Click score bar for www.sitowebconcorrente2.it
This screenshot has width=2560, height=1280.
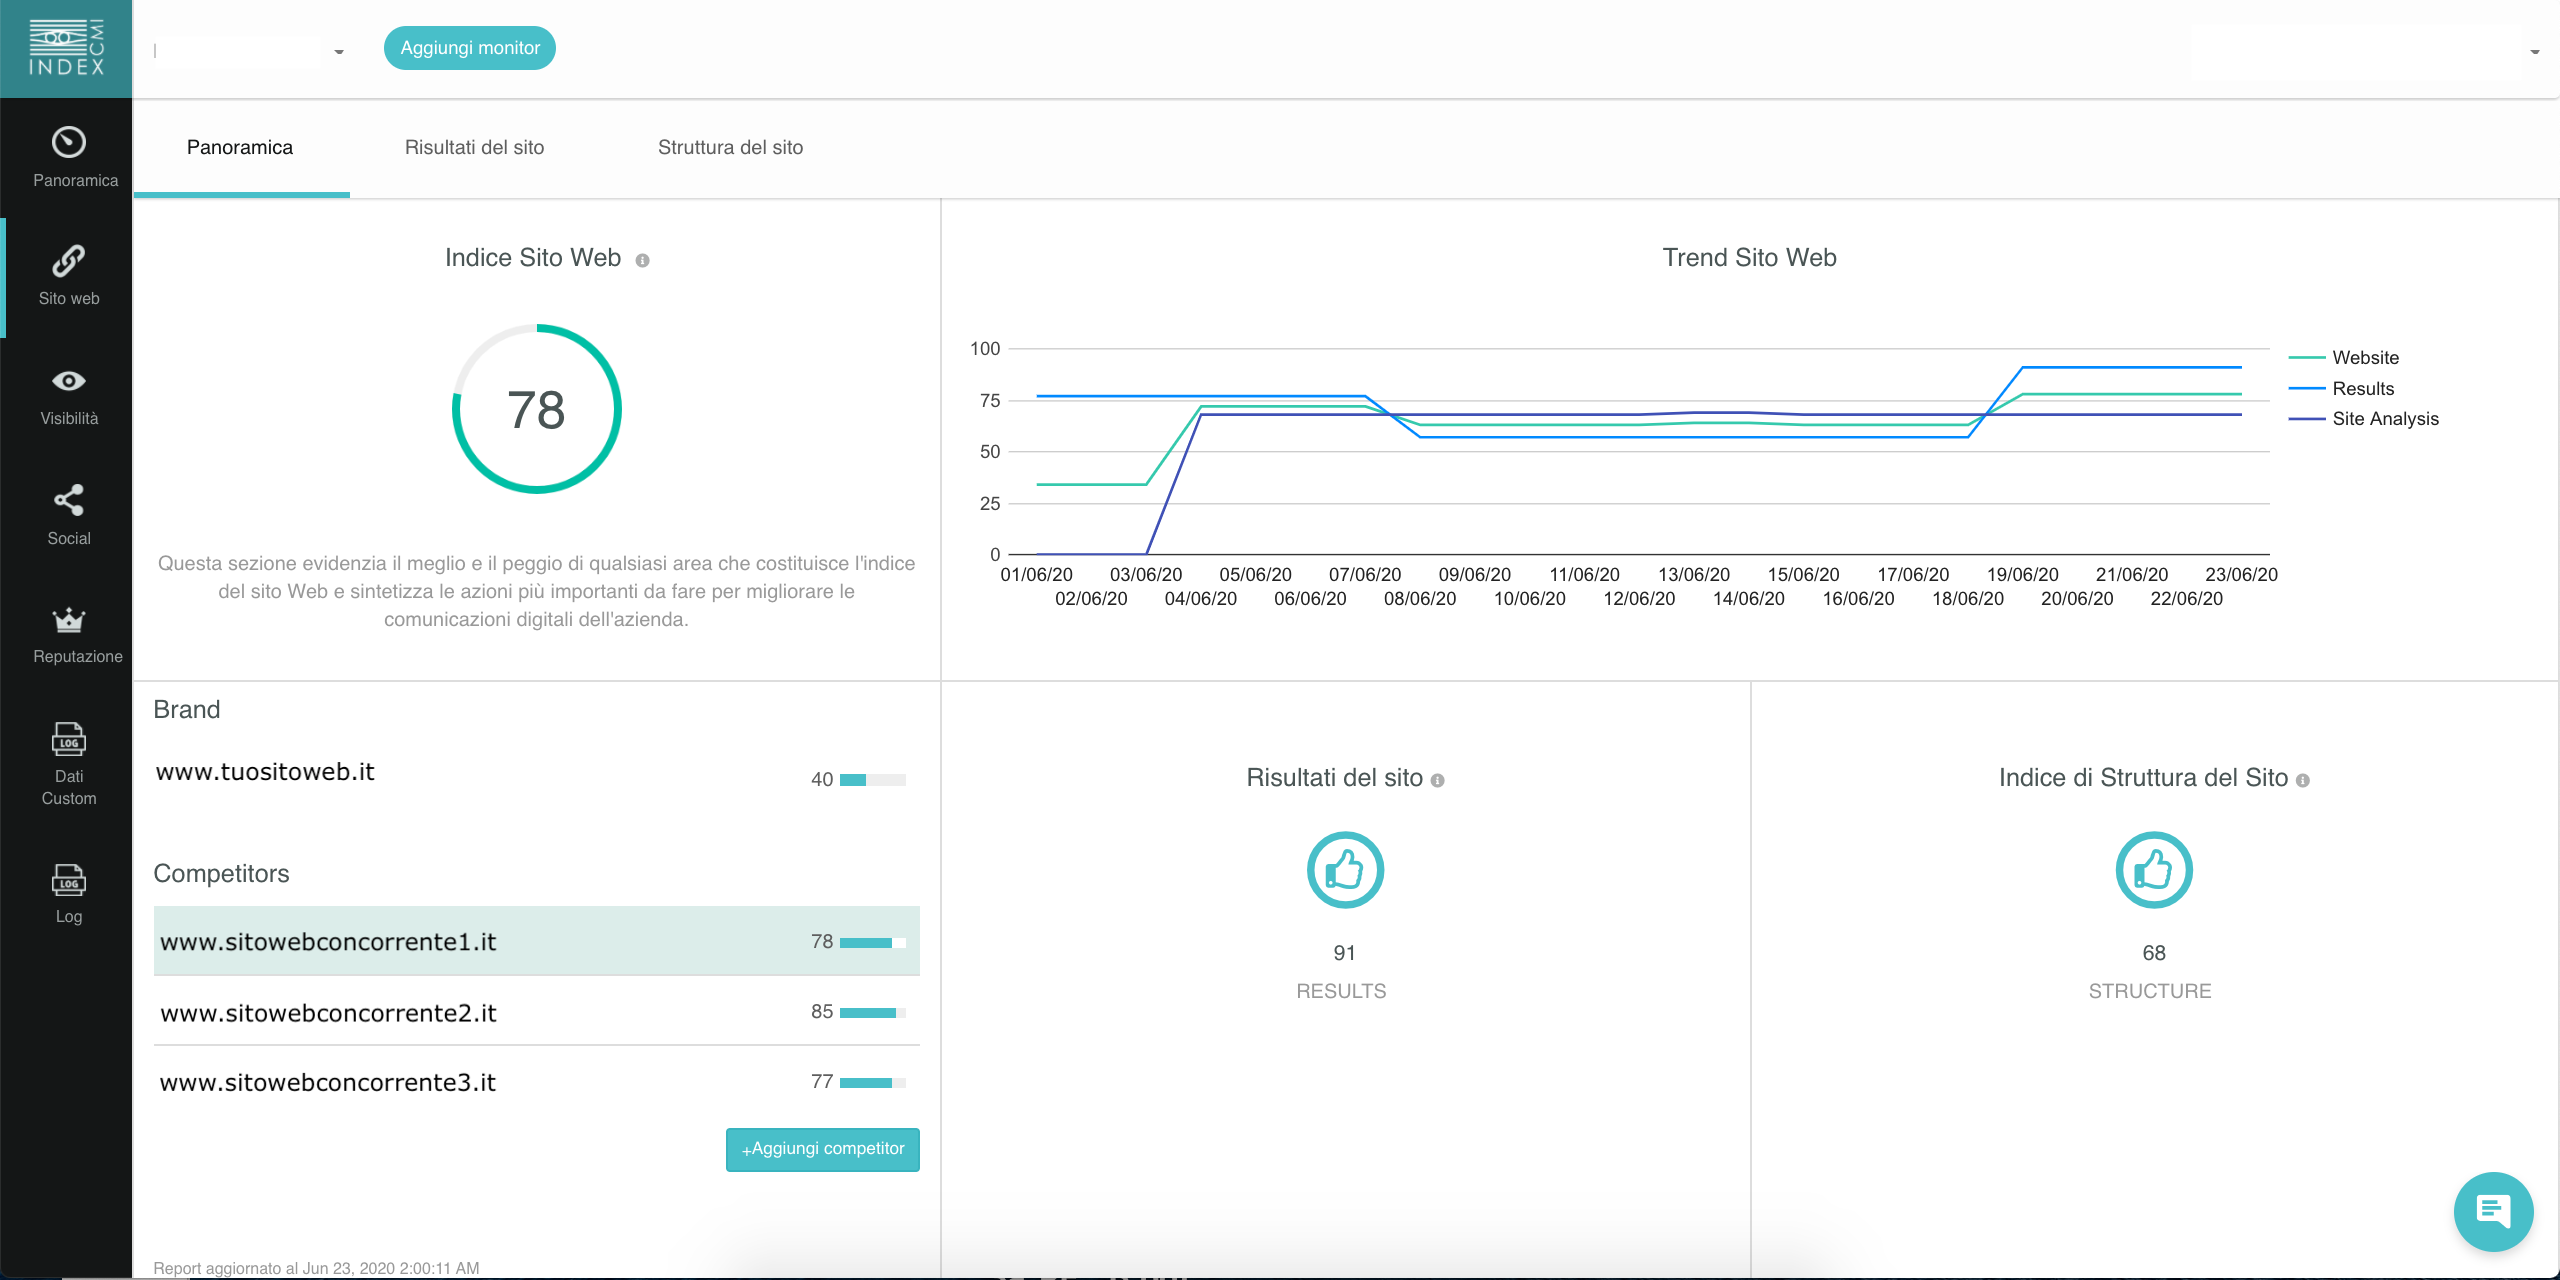[872, 1013]
